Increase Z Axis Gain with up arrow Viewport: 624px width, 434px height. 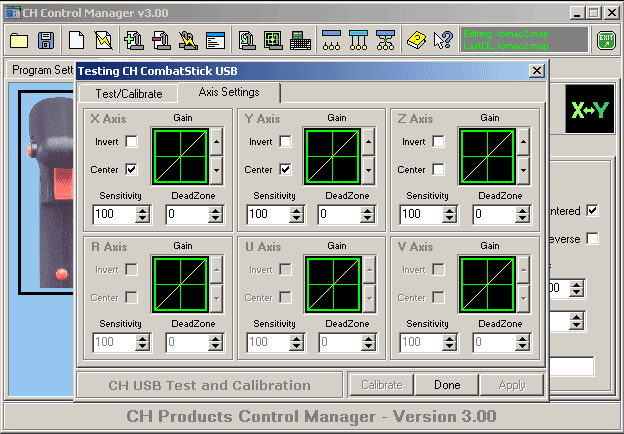tap(523, 142)
